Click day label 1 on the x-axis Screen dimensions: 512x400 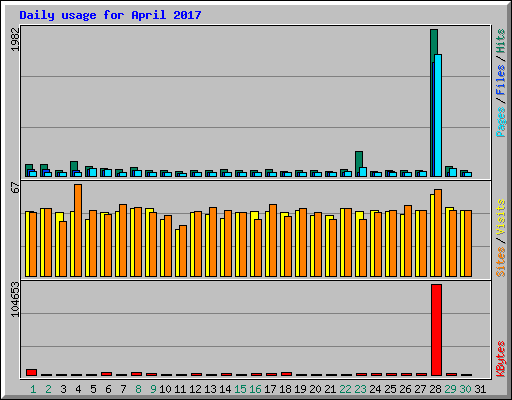pos(33,389)
